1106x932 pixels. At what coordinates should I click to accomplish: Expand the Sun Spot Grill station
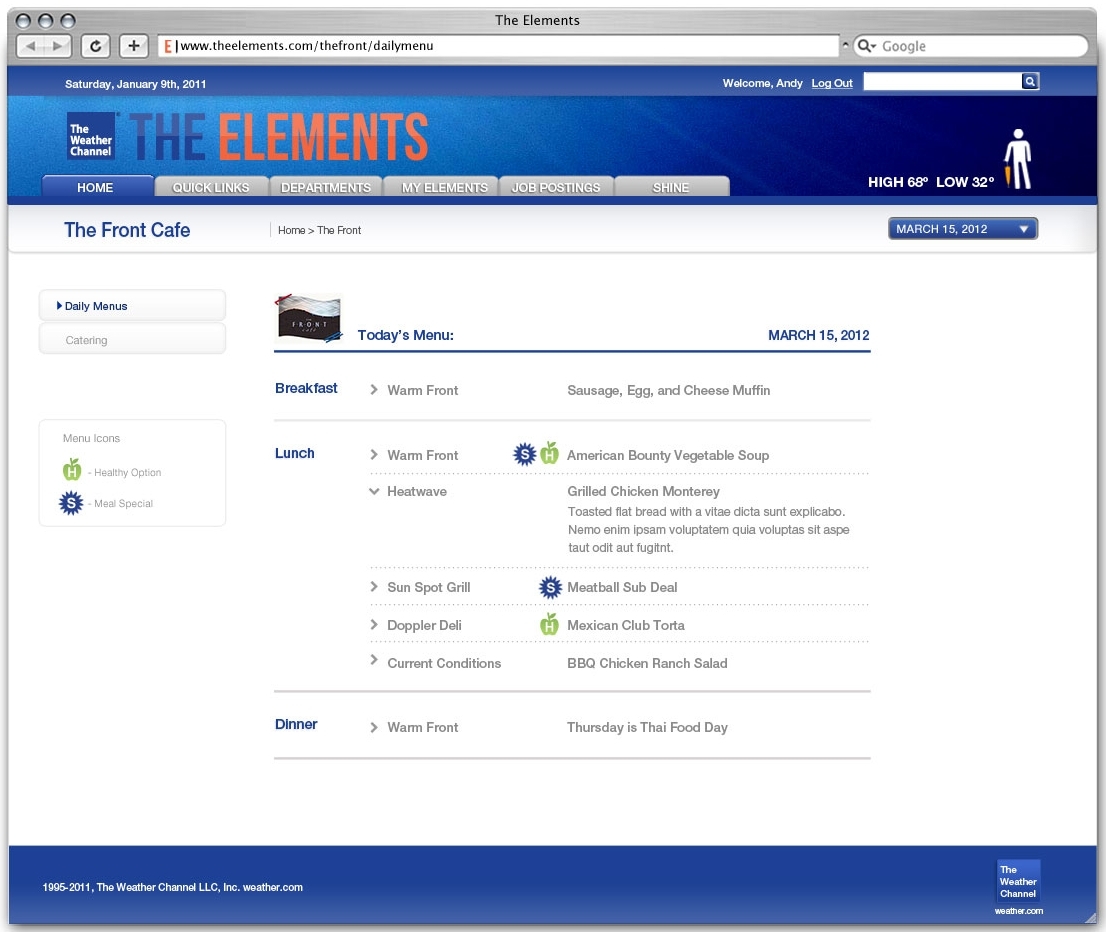click(375, 586)
